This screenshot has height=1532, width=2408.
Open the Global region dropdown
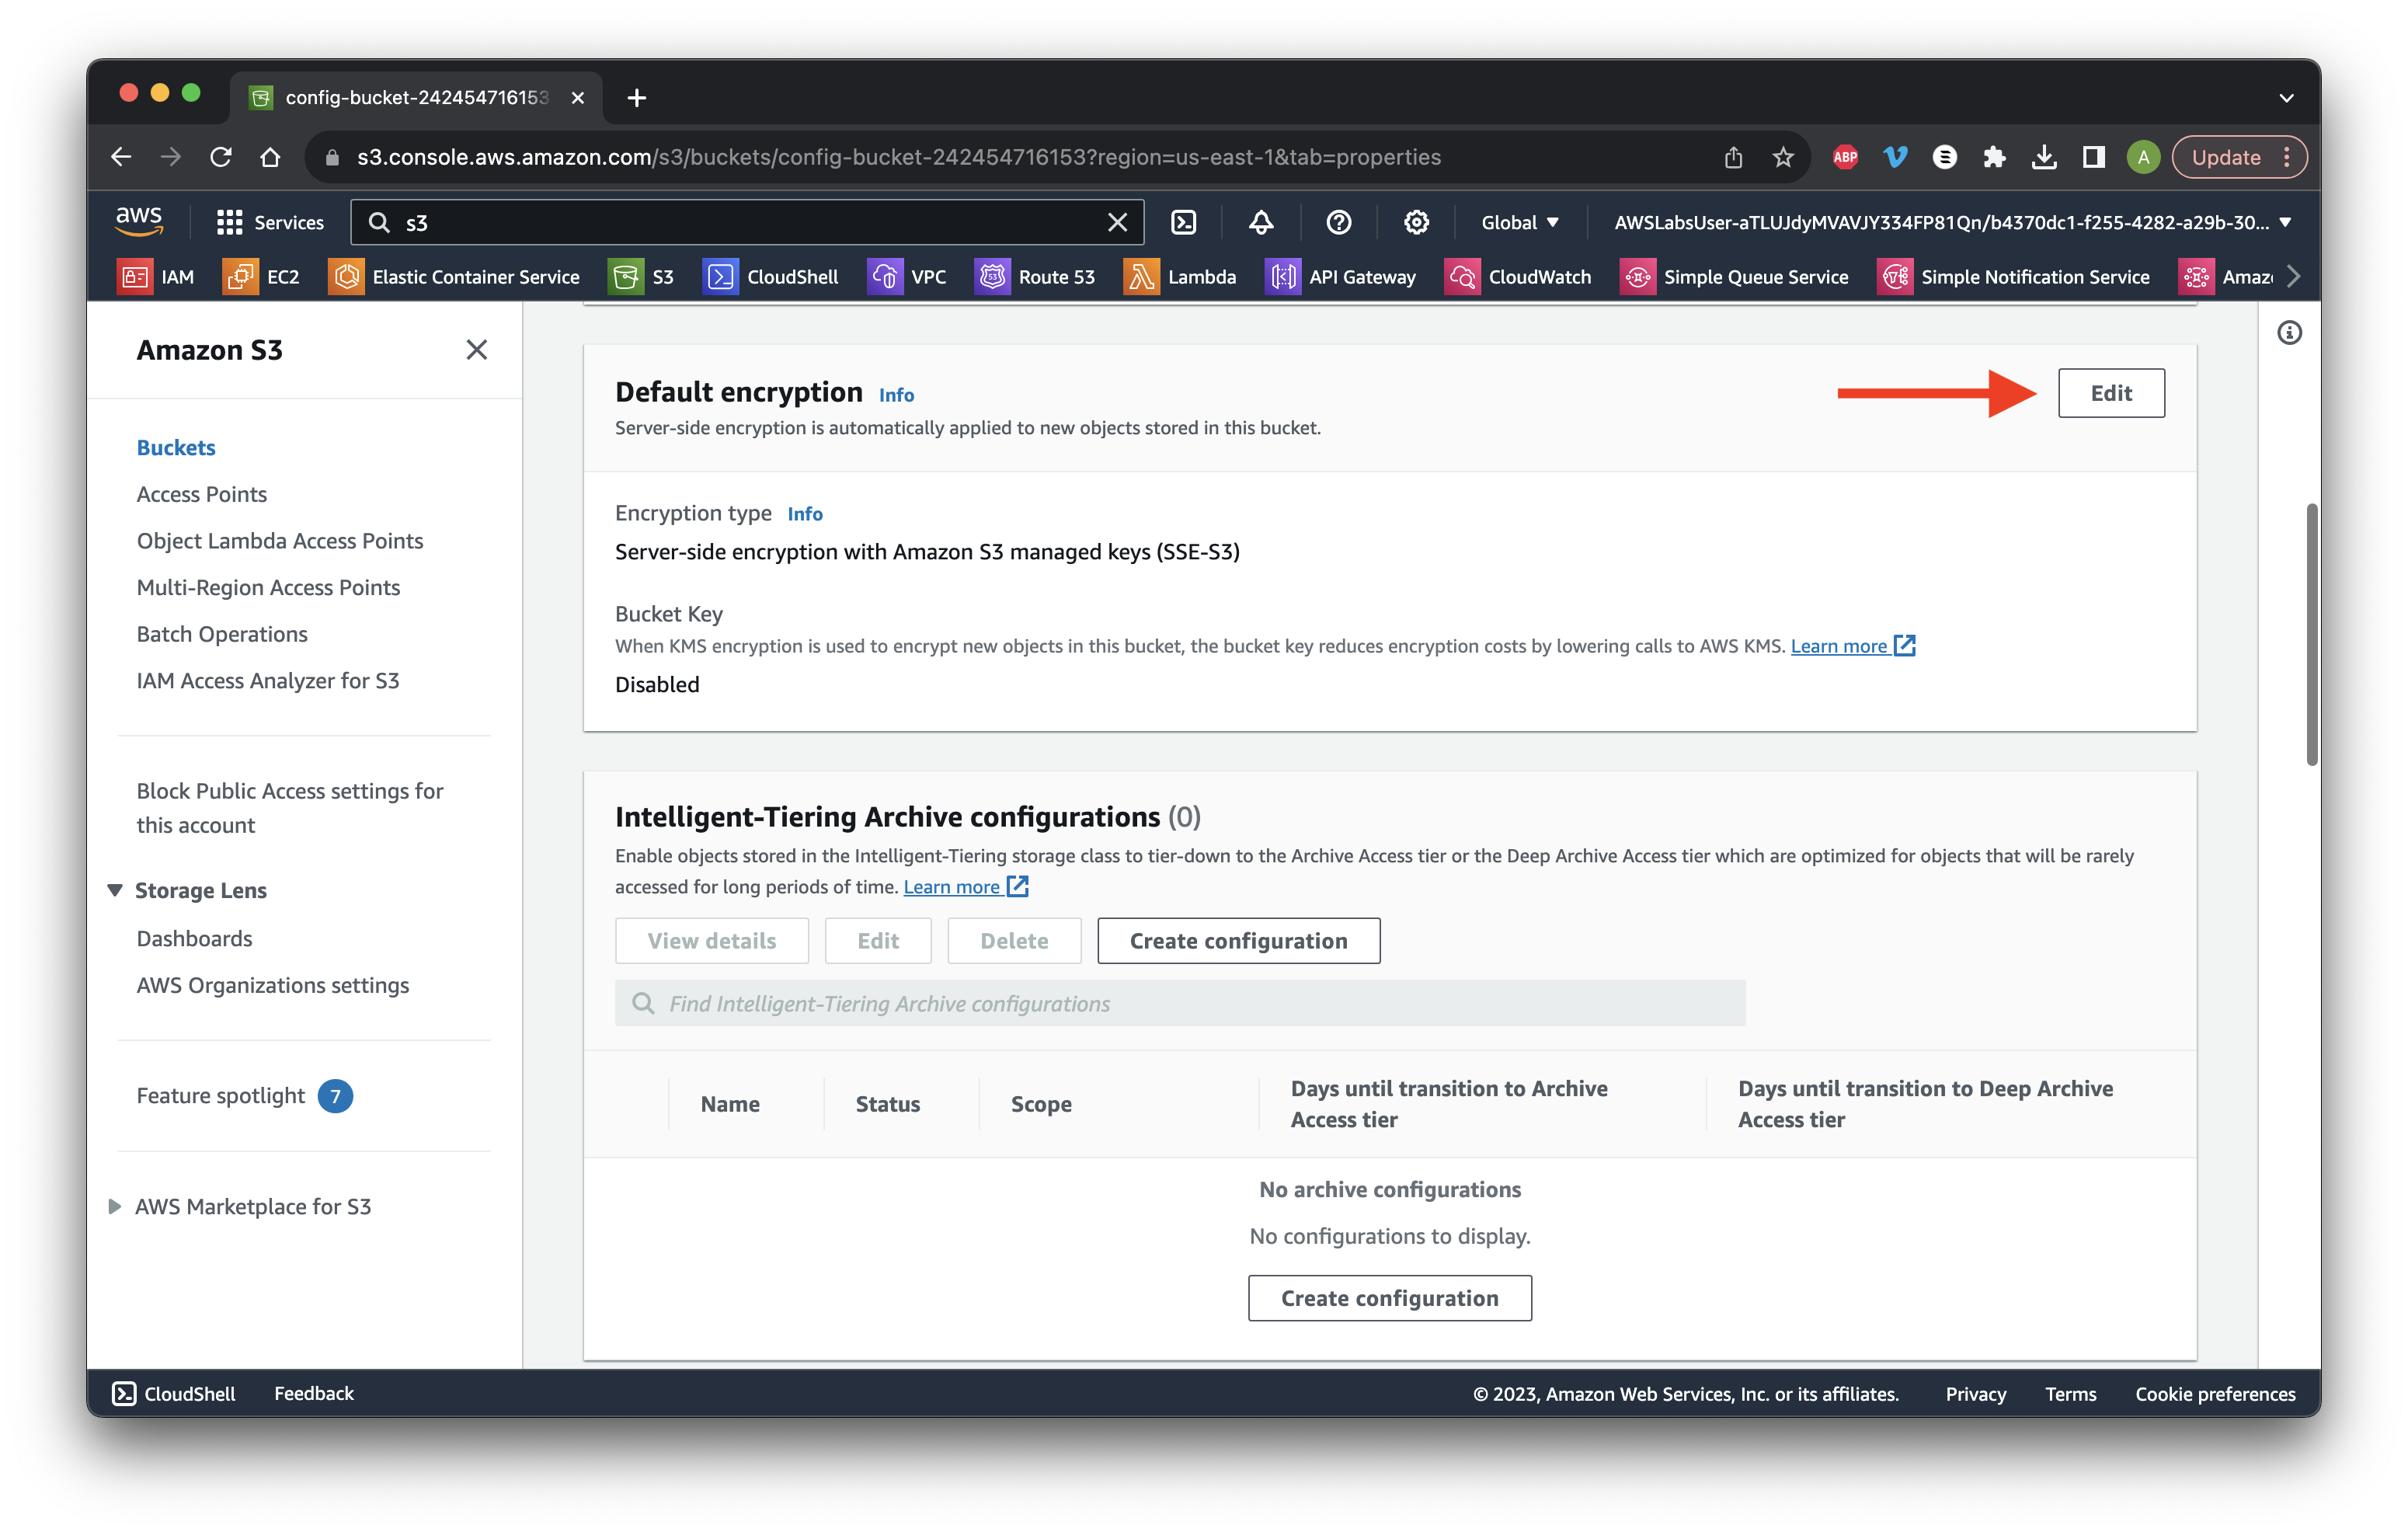coord(1519,222)
